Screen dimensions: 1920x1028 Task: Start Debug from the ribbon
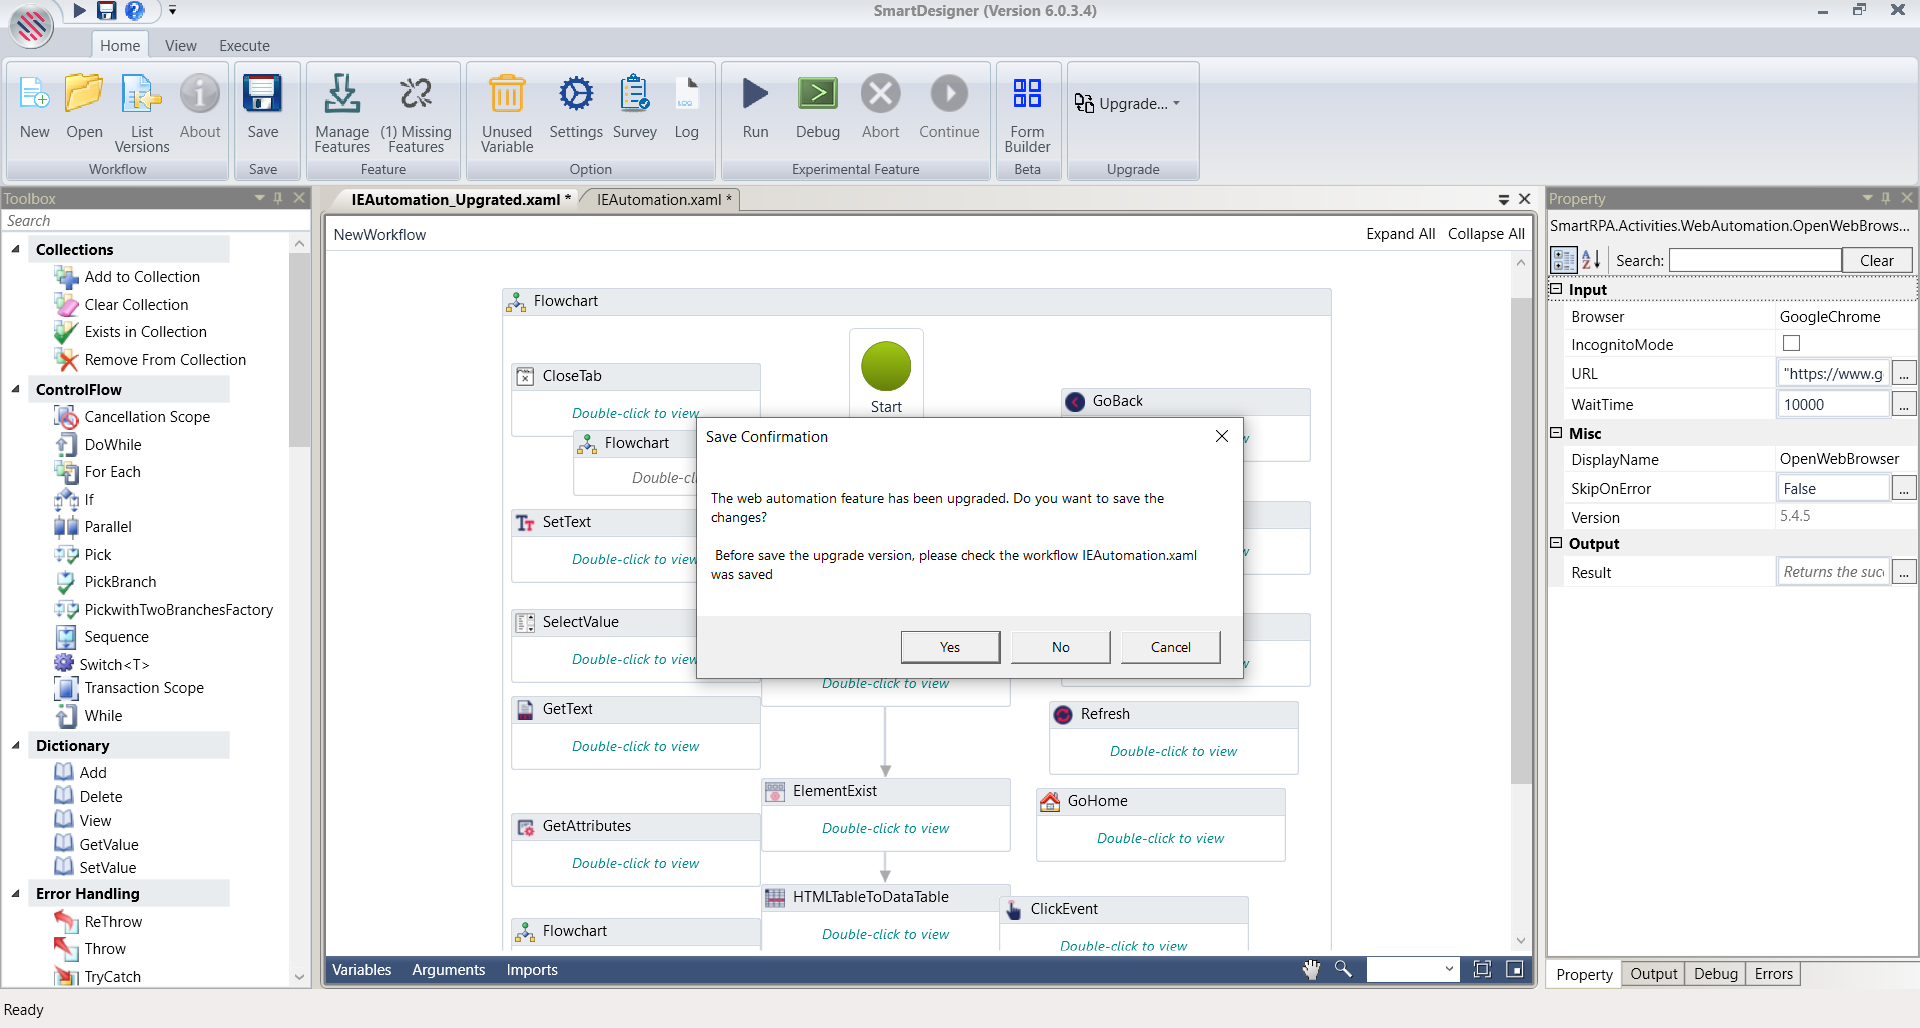[x=817, y=95]
